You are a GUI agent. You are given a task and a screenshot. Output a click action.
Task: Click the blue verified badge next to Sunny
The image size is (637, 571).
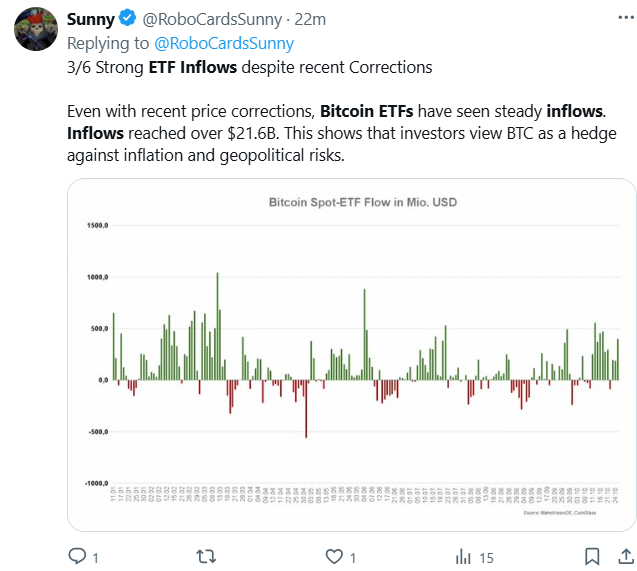point(127,19)
